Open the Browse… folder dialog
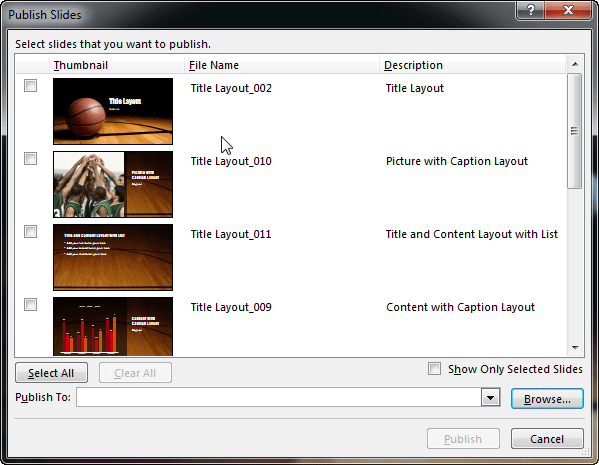599x465 pixels. (x=547, y=399)
